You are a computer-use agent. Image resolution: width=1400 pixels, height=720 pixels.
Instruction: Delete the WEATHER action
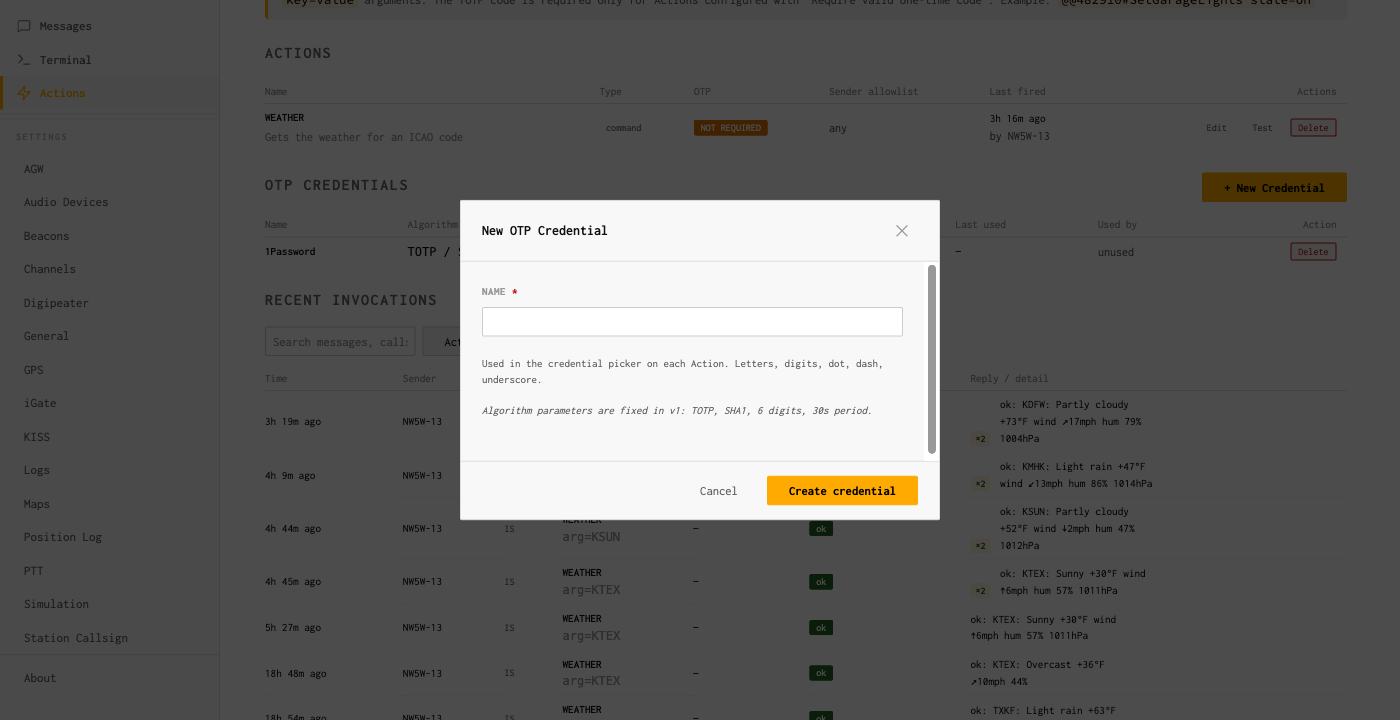[x=1313, y=128]
